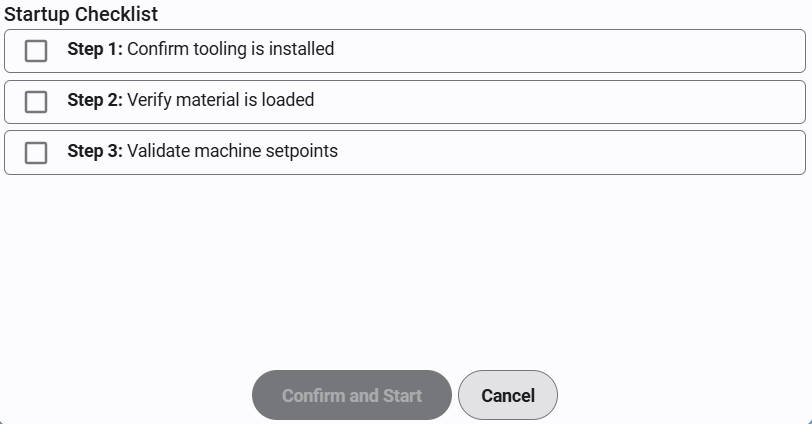The image size is (812, 424).
Task: Click the 'Verify material is loaded' text
Action: point(220,100)
